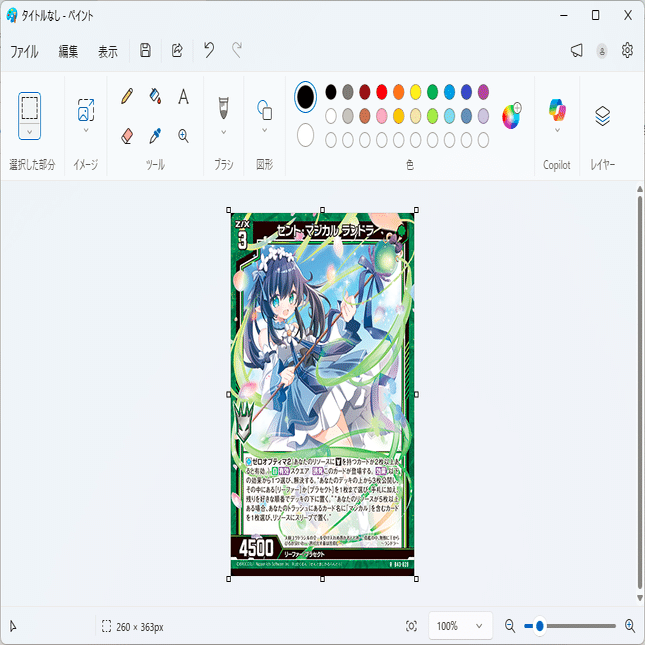Click the Brush tool icon
Screen dimensions: 645x645
coord(223,108)
